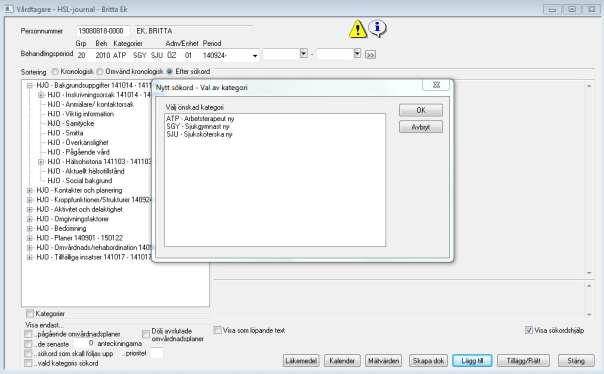Select SJU - Sjuksköterska ny category

(x=200, y=134)
